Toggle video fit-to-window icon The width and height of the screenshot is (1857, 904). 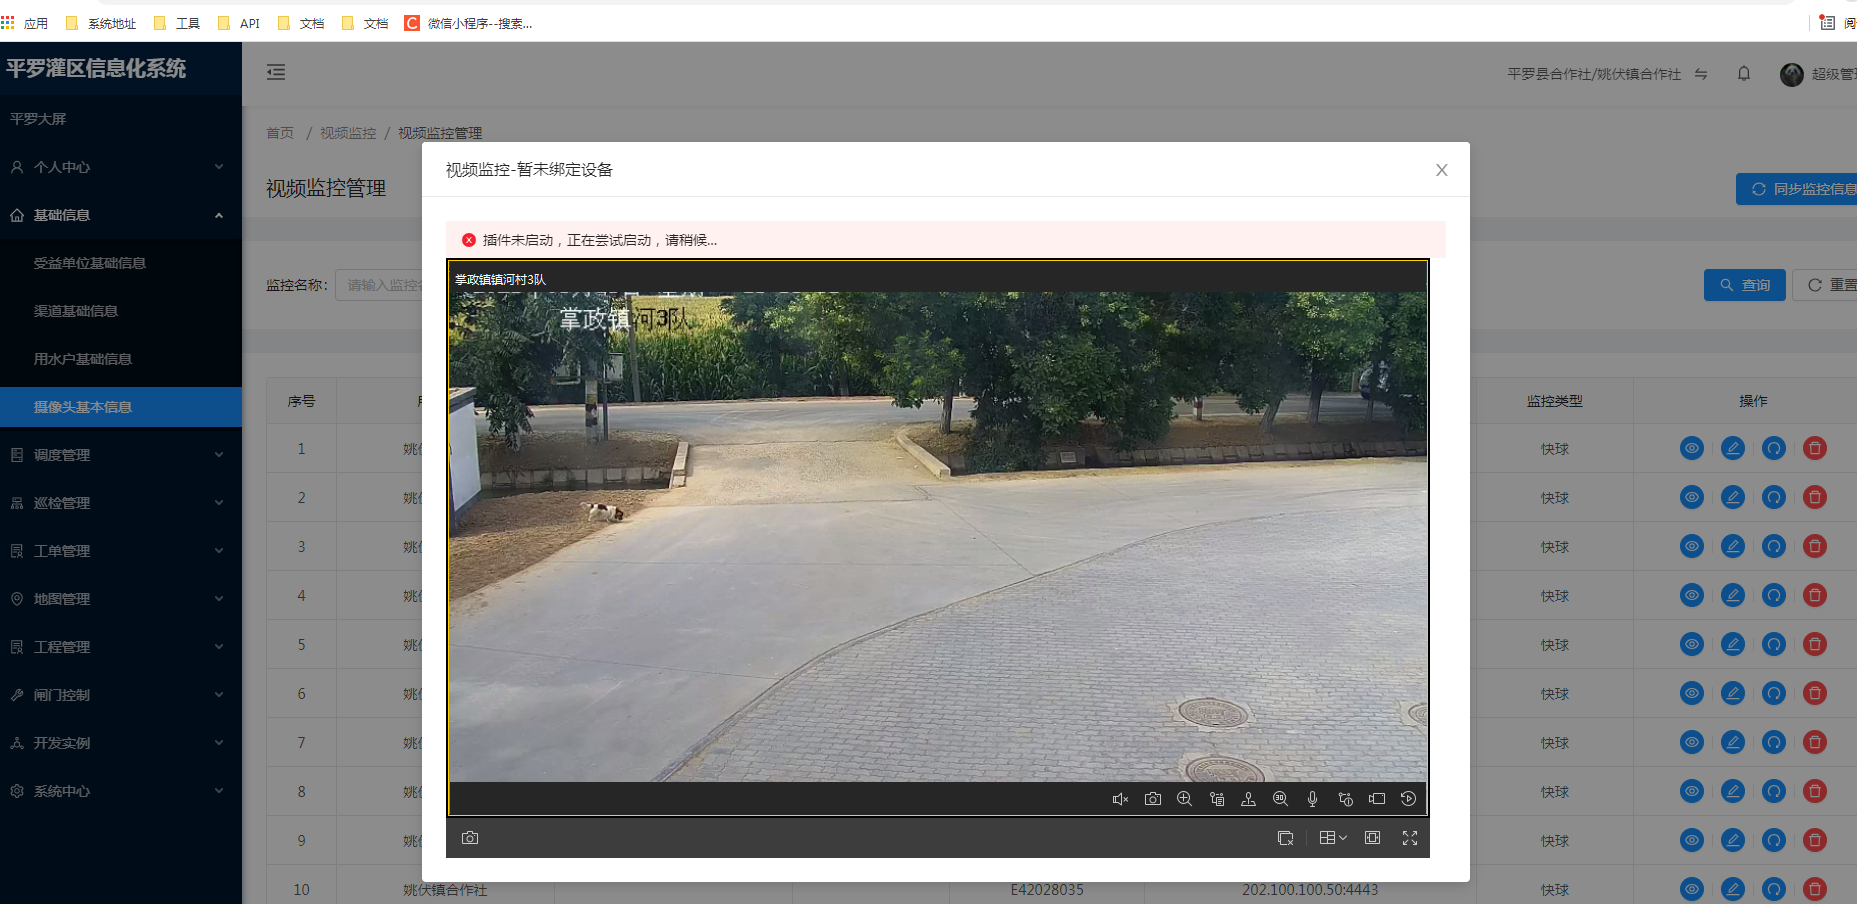[1373, 838]
